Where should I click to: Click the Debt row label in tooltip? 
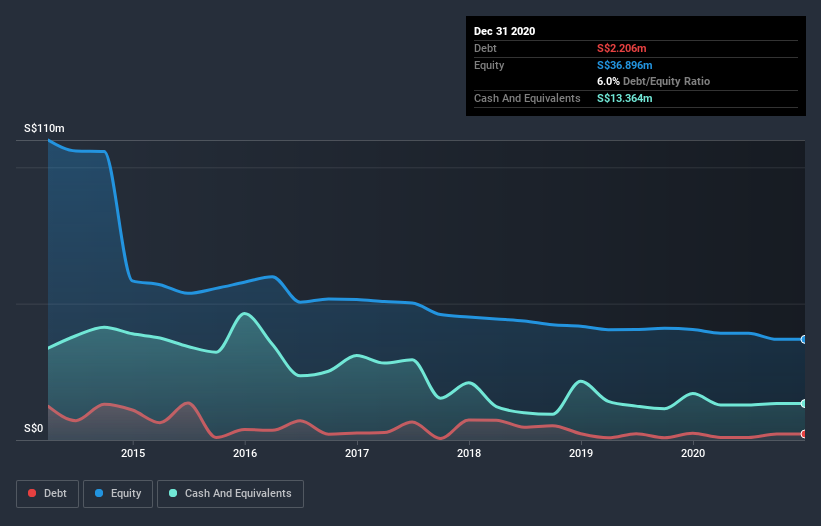485,48
